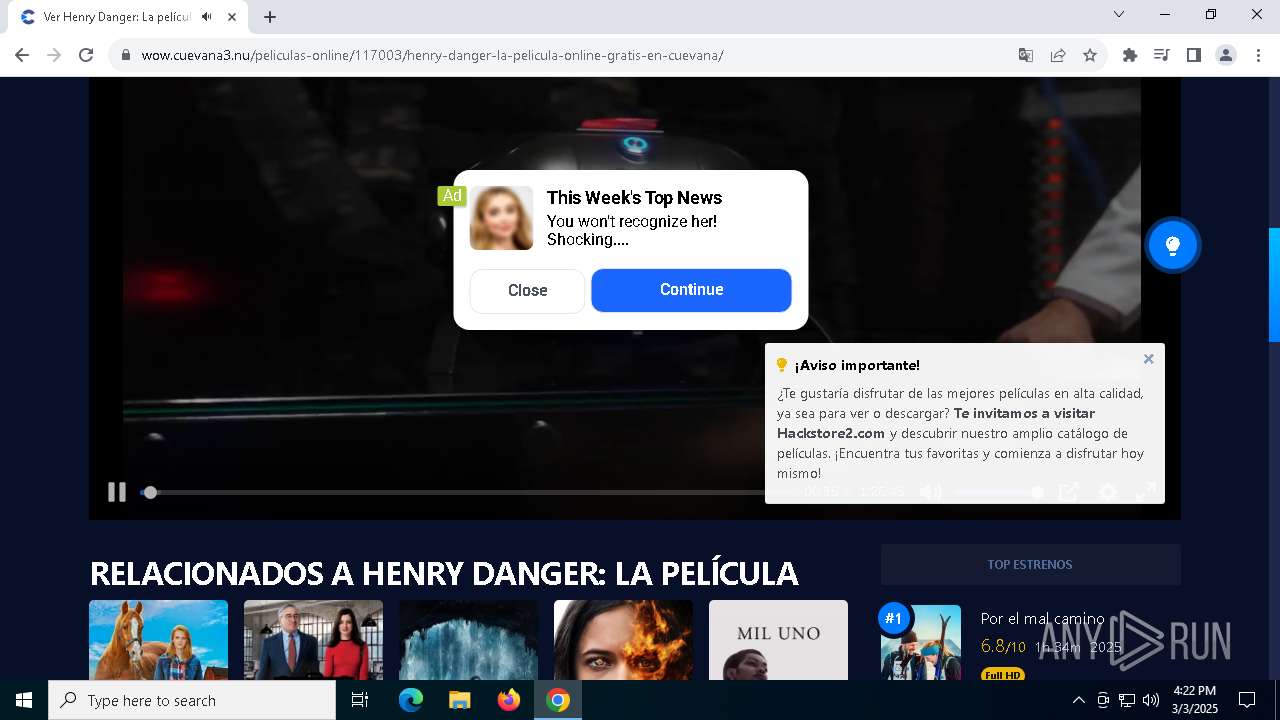Close the Ver Henry Danger tab
This screenshot has height=720, width=1280.
[x=232, y=17]
